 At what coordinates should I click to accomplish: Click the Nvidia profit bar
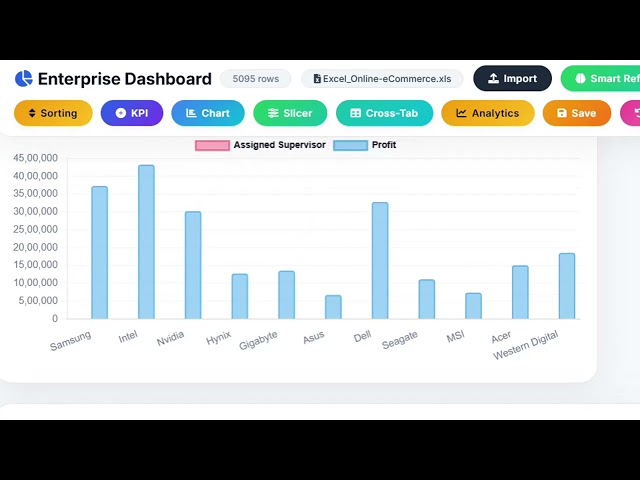(193, 265)
